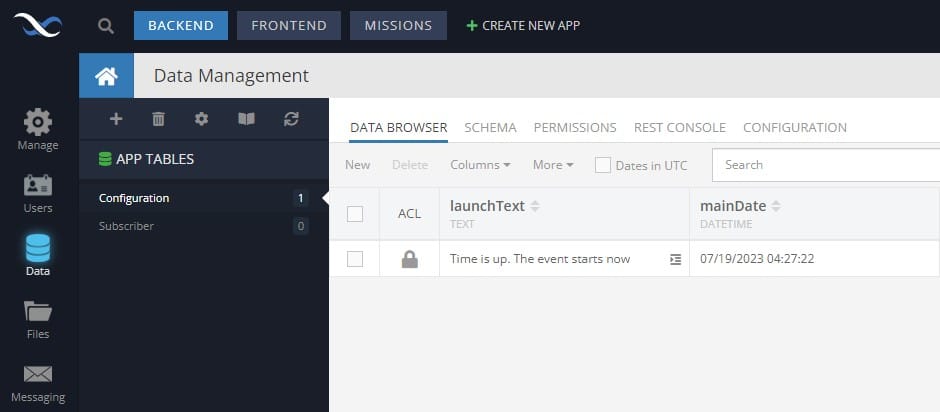
Task: Enable the Dates in UTC checkbox
Action: (602, 165)
